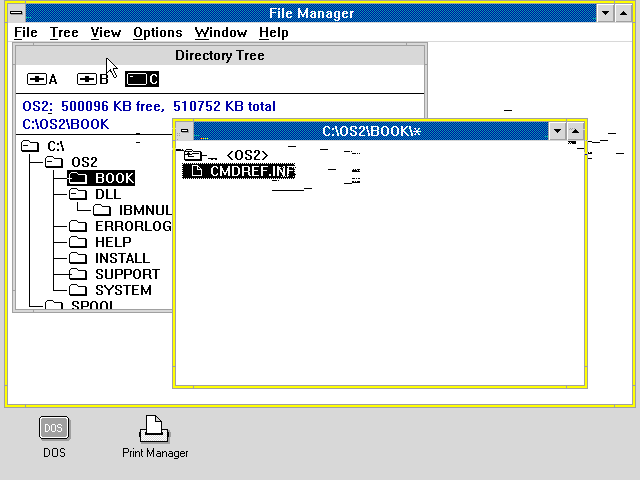Click the C:\ root folder icon
The width and height of the screenshot is (640, 480).
coord(30,146)
